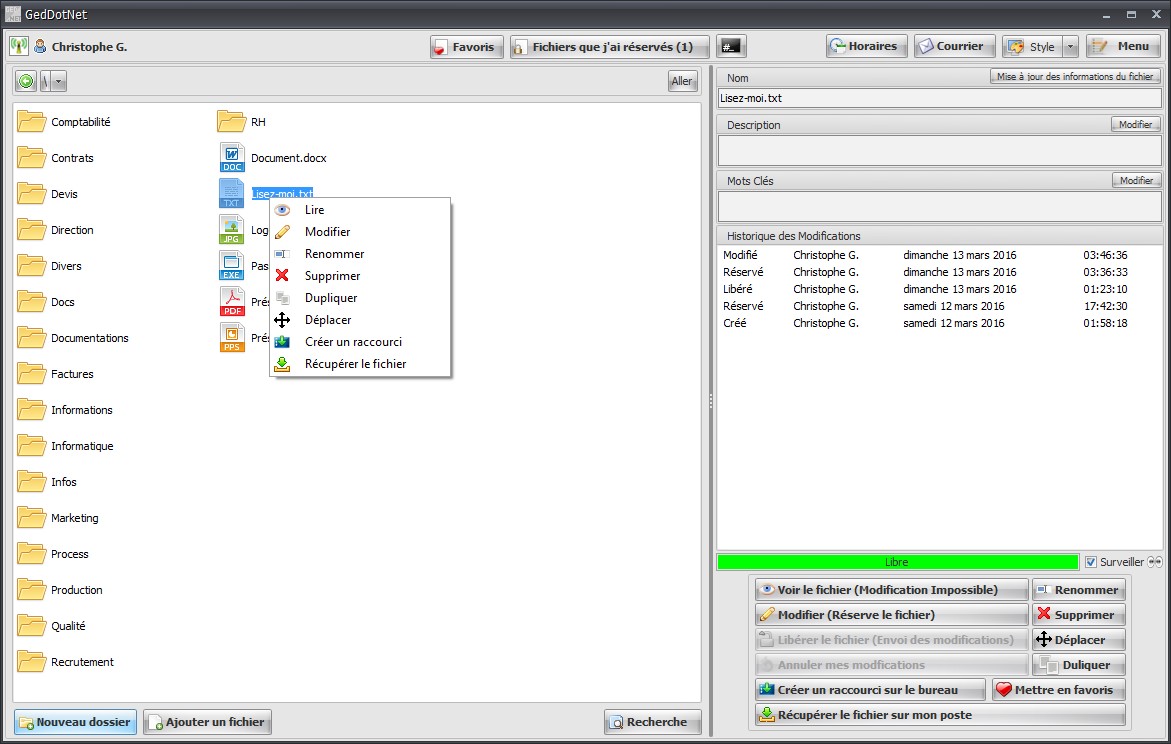Choose Lire in the context menu
Screen dimensions: 1171x744
(x=360, y=210)
